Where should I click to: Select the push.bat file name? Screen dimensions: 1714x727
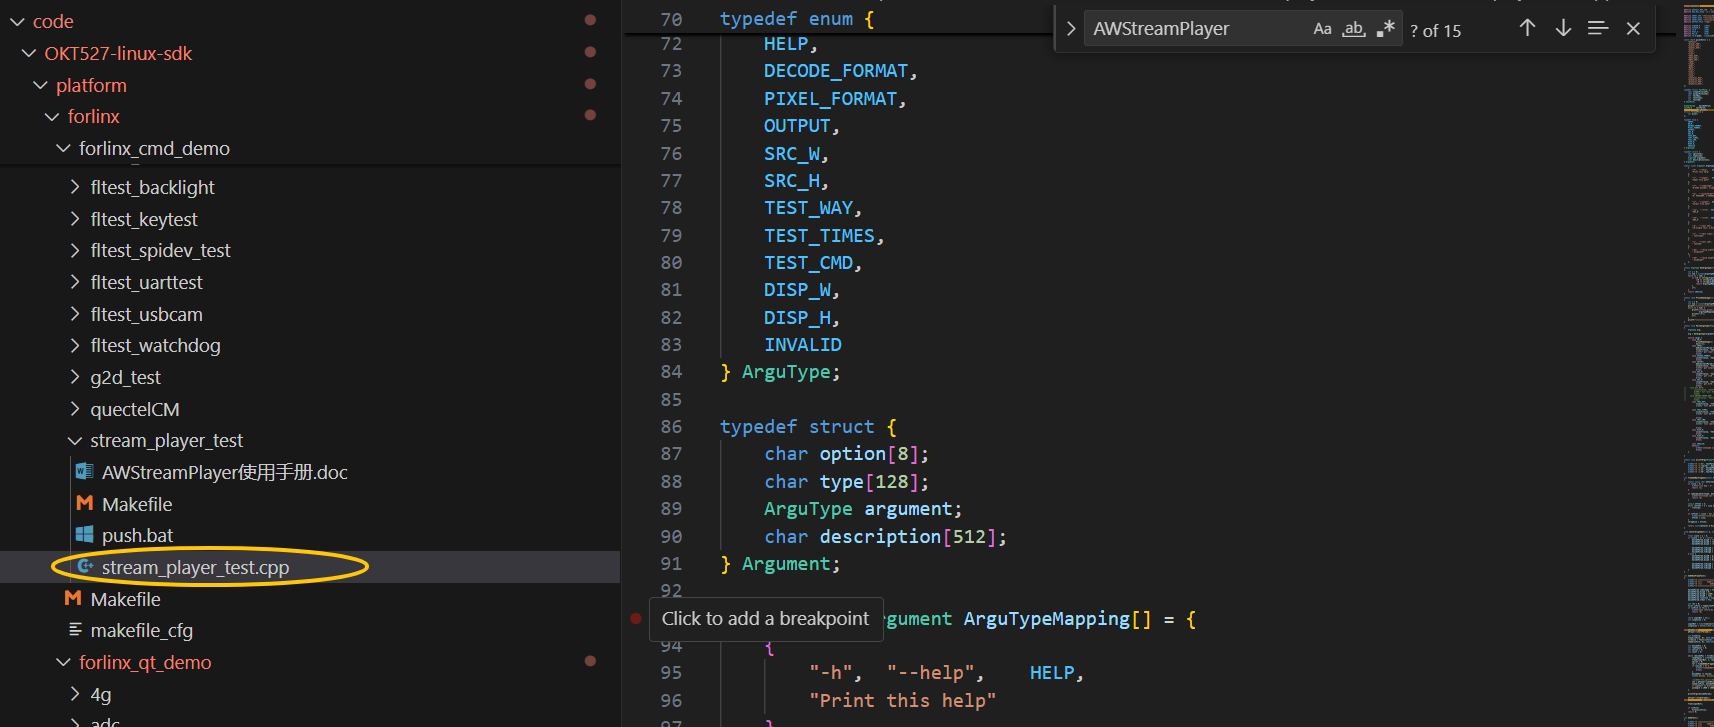pyautogui.click(x=137, y=536)
